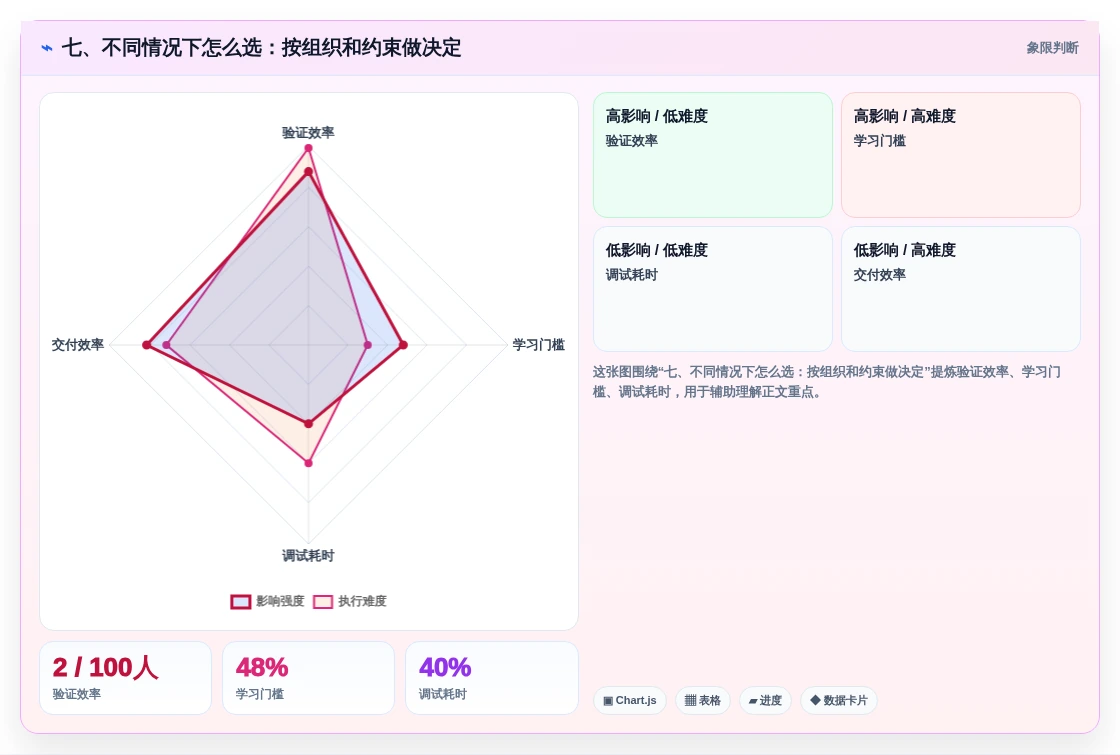Viewport: 1120px width, 755px height.
Task: Select the 低影响 / 高难度 quadrant card
Action: tap(961, 289)
